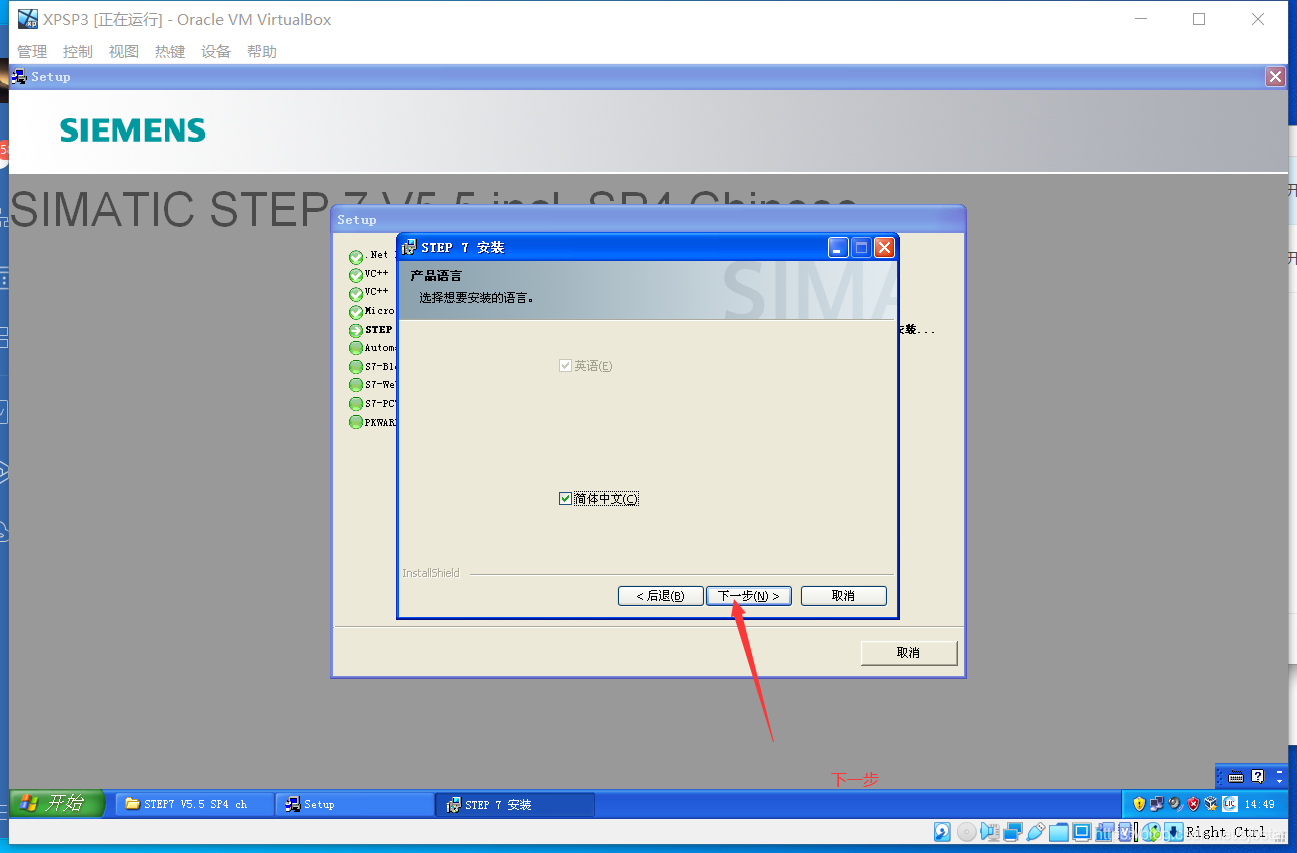Image resolution: width=1297 pixels, height=853 pixels.
Task: Click the green status icon beside Autom component
Action: [x=356, y=348]
